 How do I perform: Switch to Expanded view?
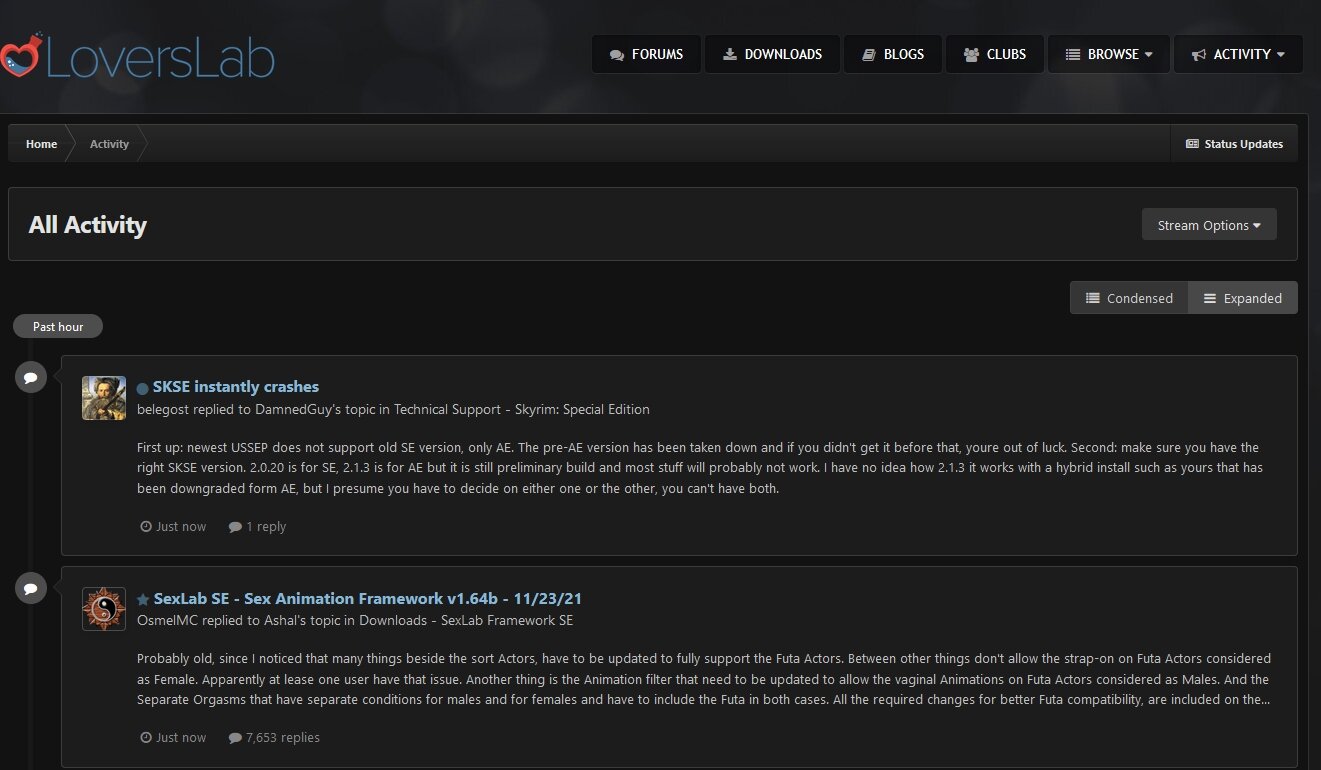point(1243,298)
